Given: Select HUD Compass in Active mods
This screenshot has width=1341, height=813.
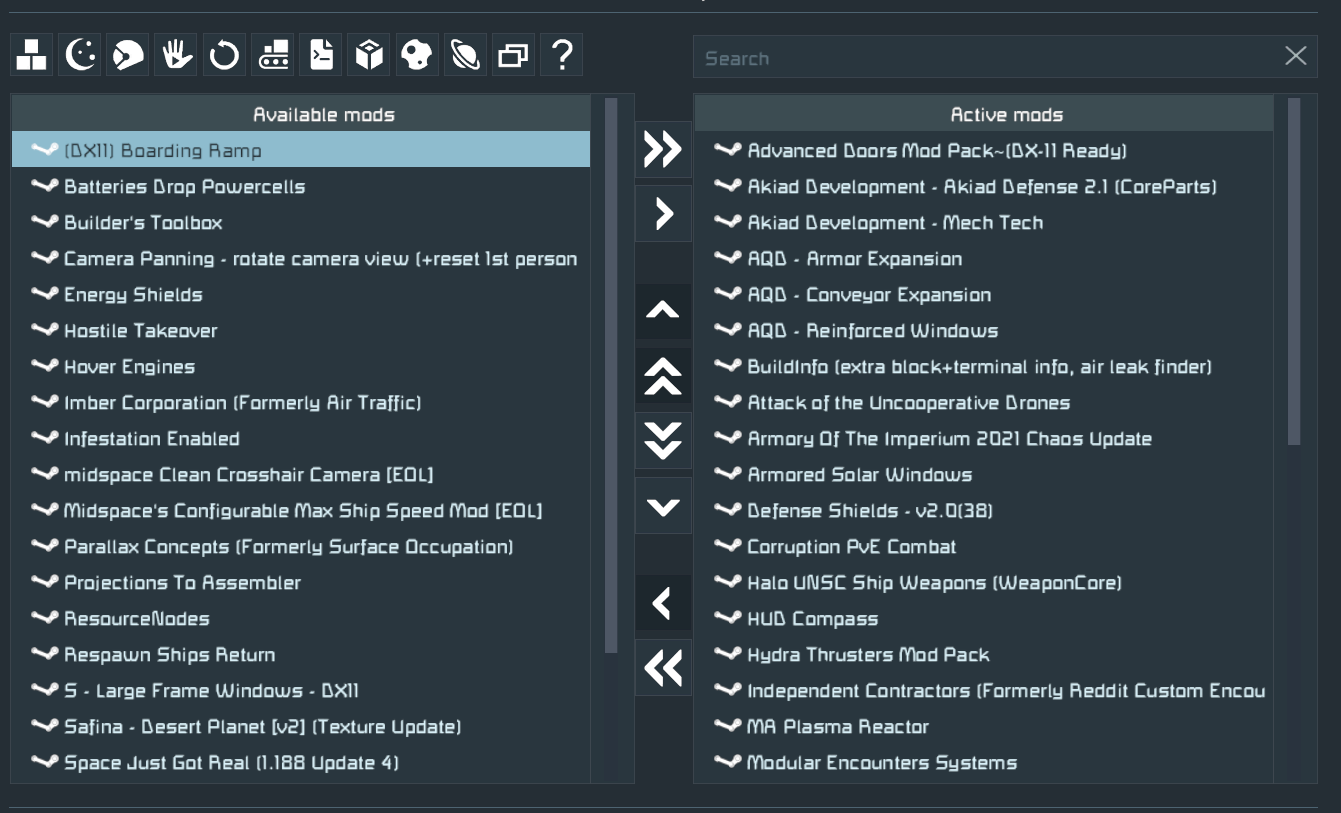Looking at the screenshot, I should point(812,619).
